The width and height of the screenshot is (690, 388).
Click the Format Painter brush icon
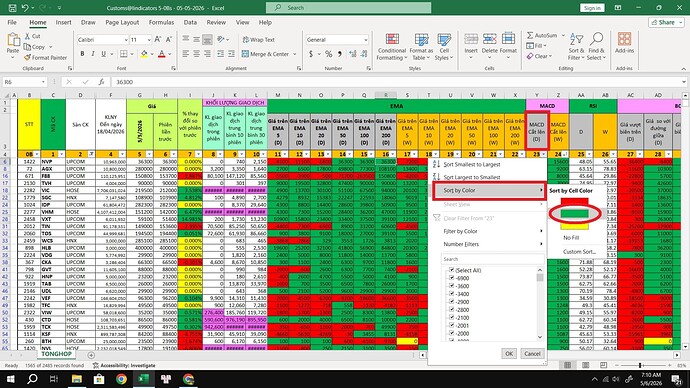(x=27, y=58)
